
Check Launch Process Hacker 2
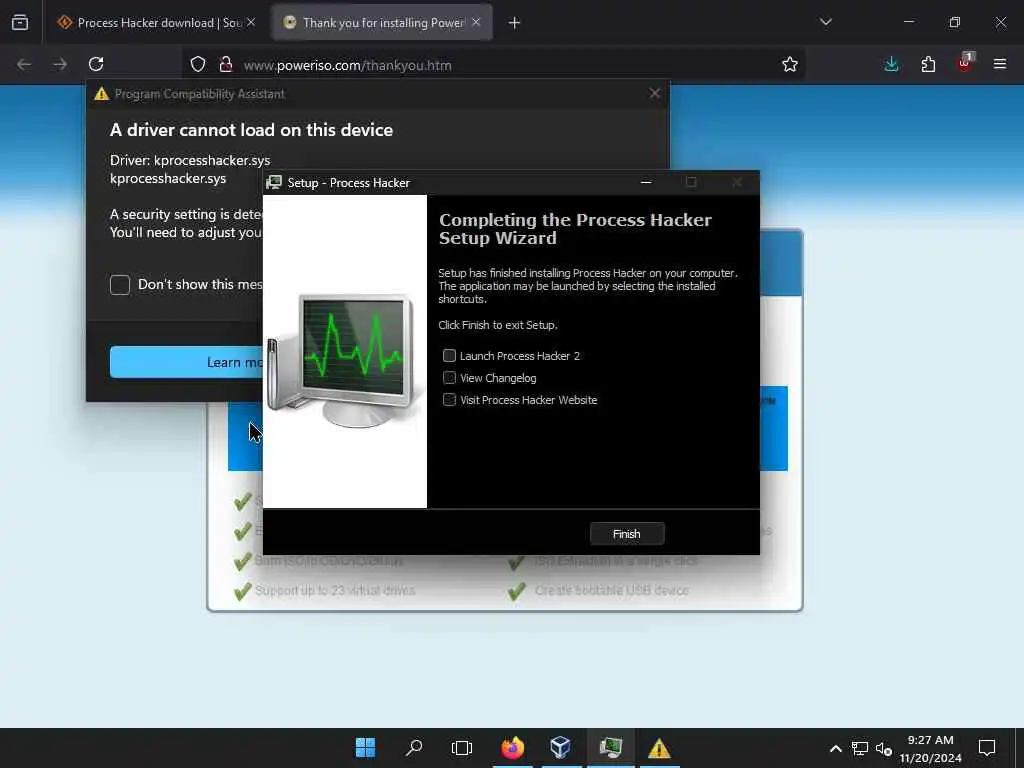(449, 355)
